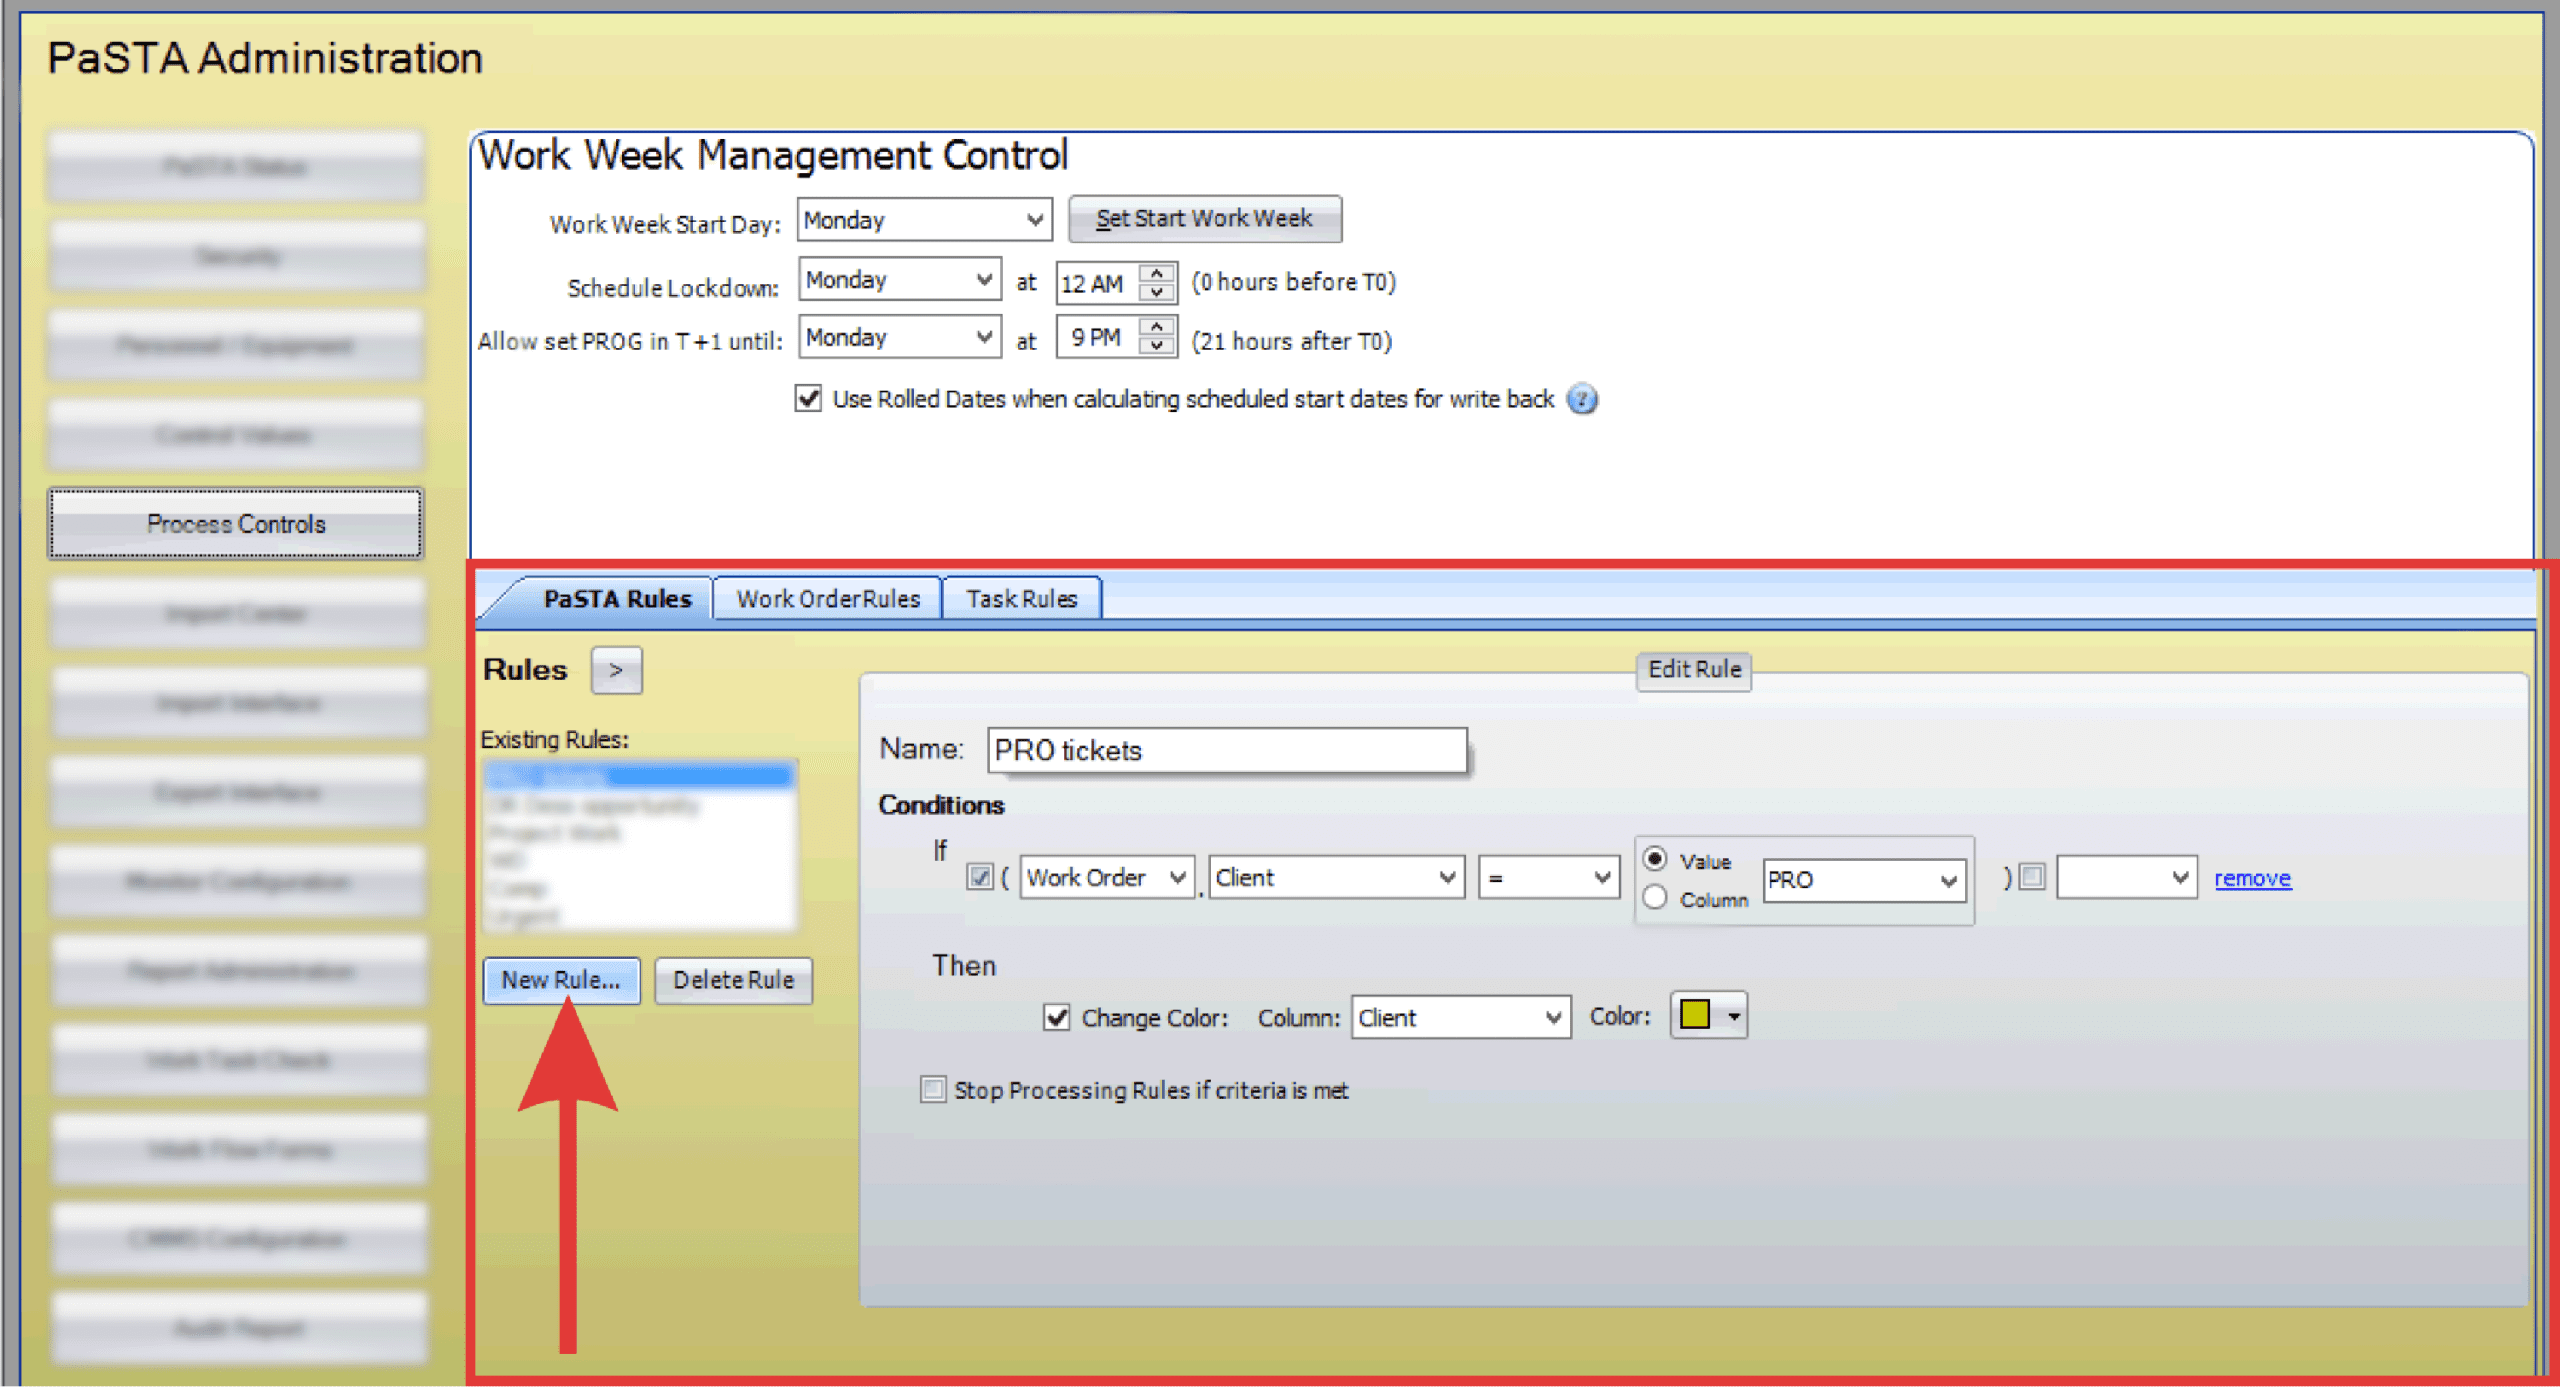
Task: Click the blue help question mark icon
Action: (x=1581, y=399)
